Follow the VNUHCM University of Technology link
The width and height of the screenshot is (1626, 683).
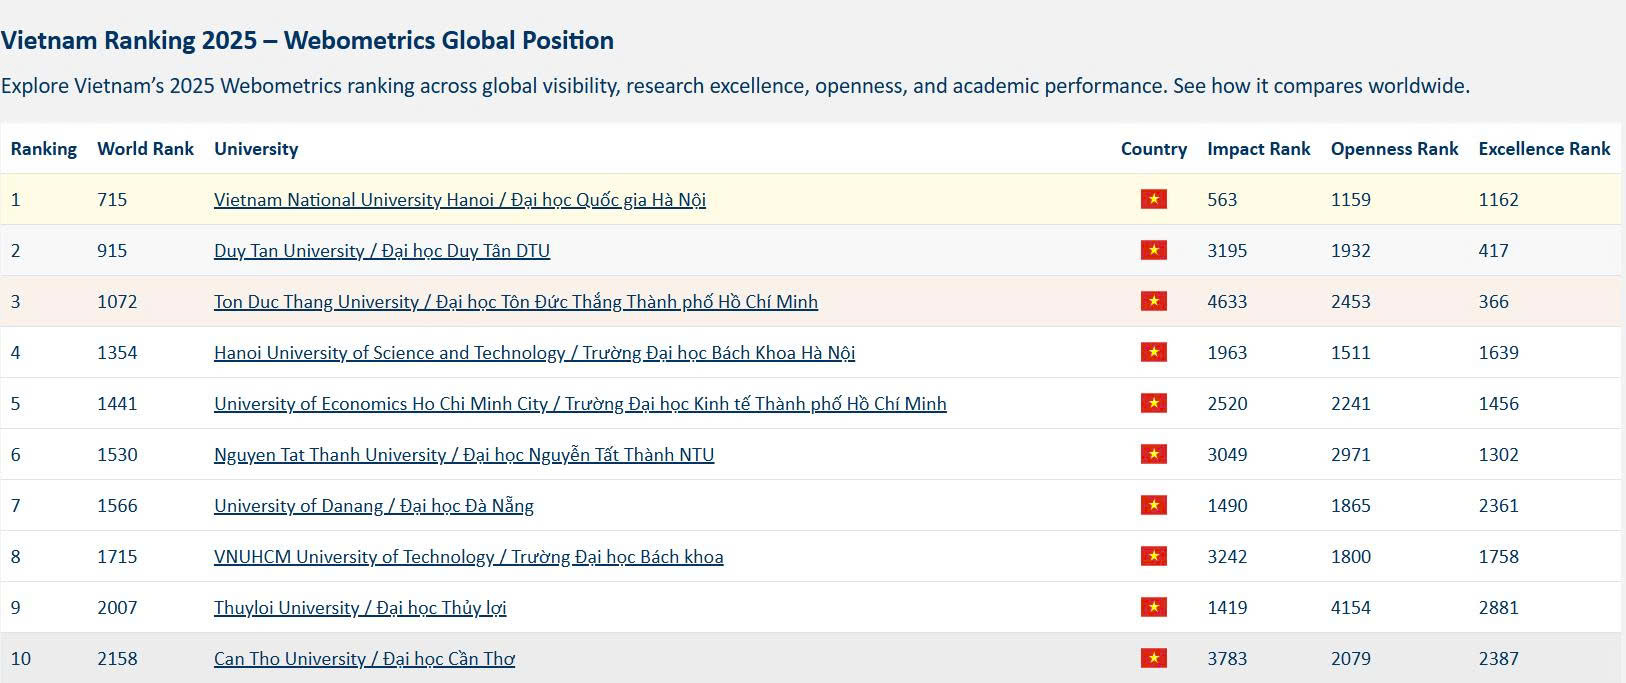pos(468,557)
